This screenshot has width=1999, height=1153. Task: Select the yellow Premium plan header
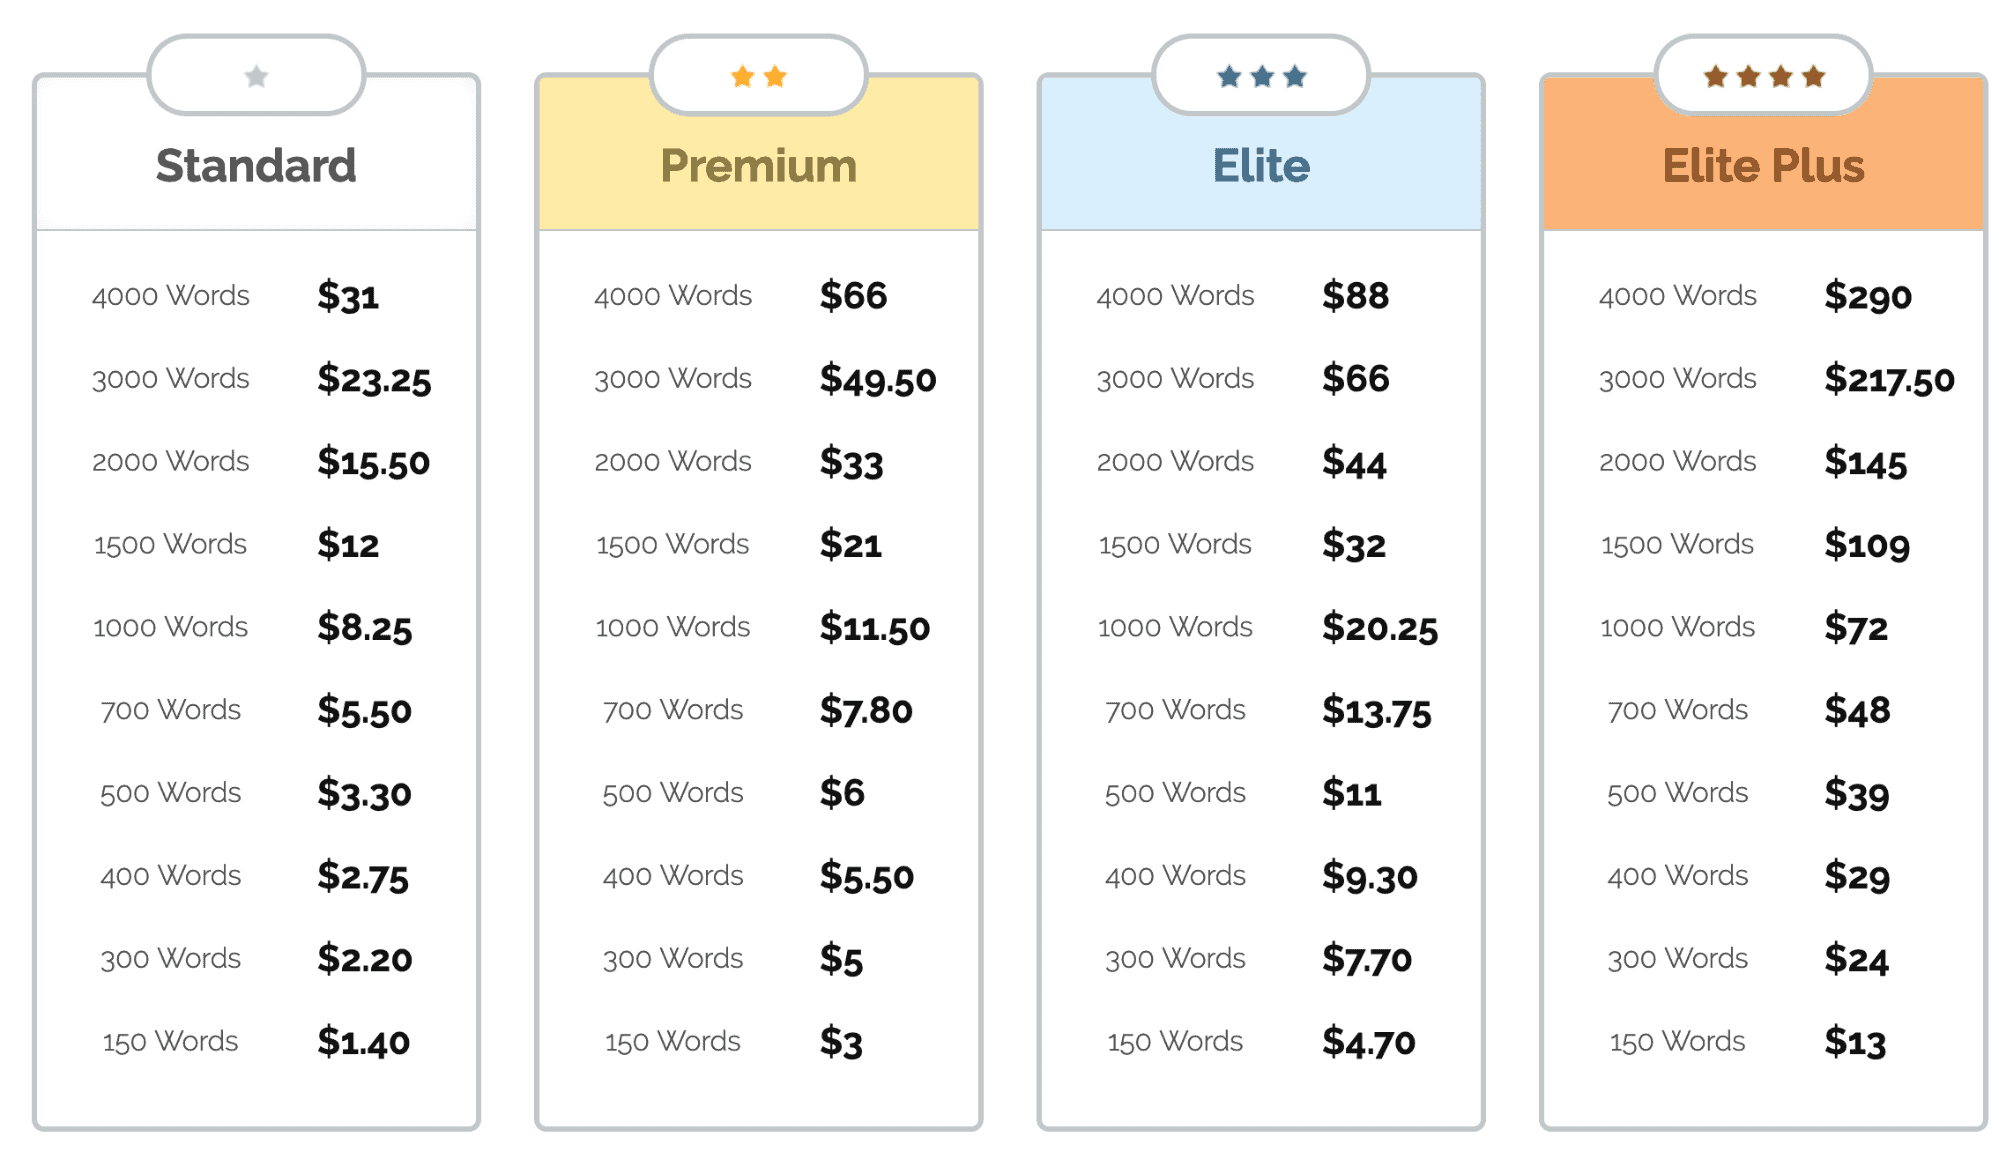click(758, 166)
